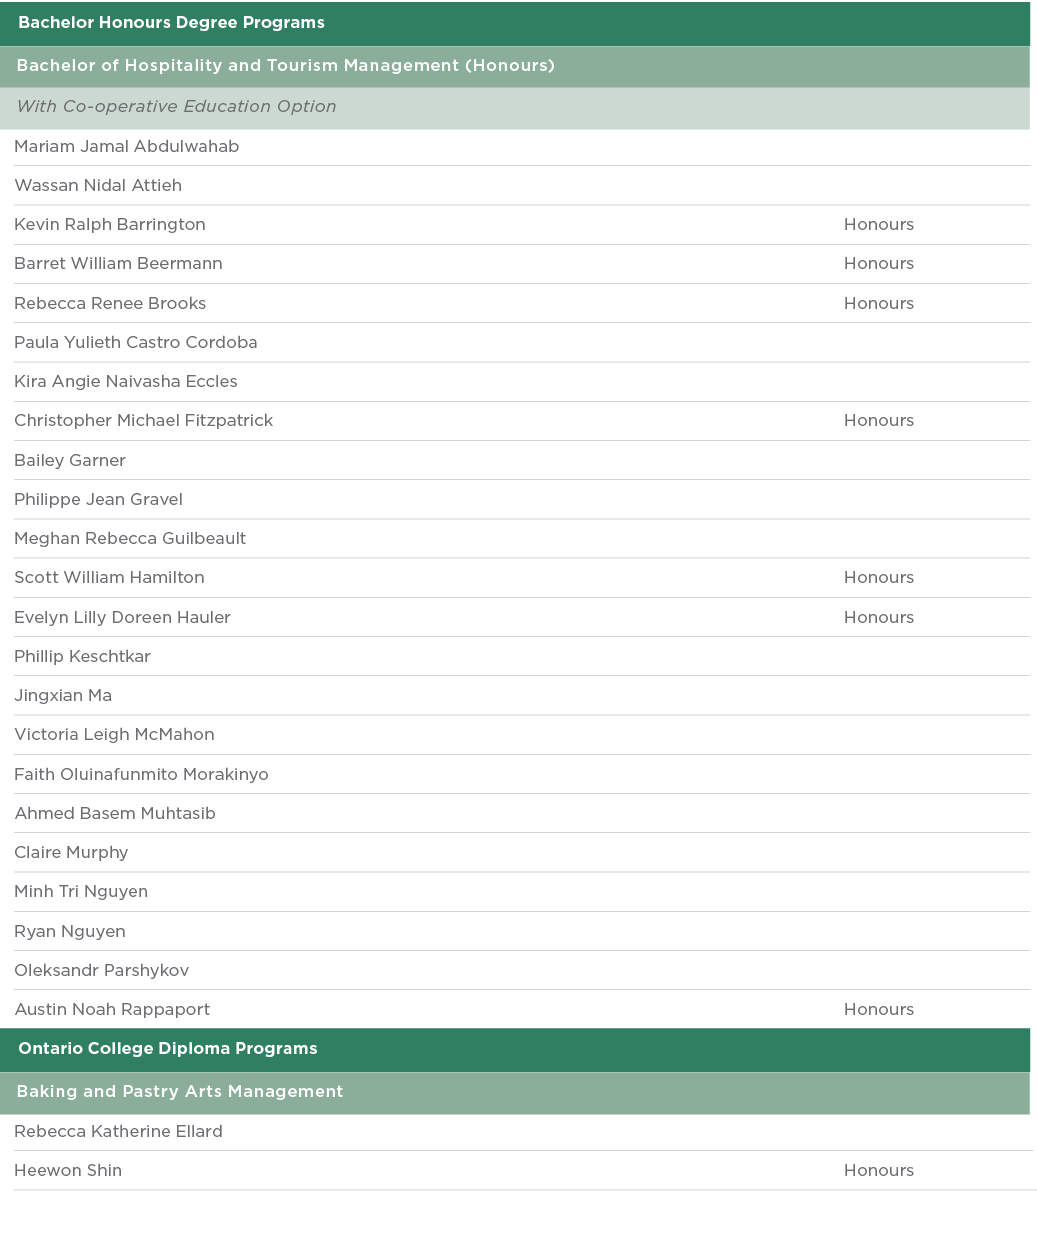Select the name Mariam Jamal Abdulwahab
Screen dimensions: 1037x1258
coord(127,147)
